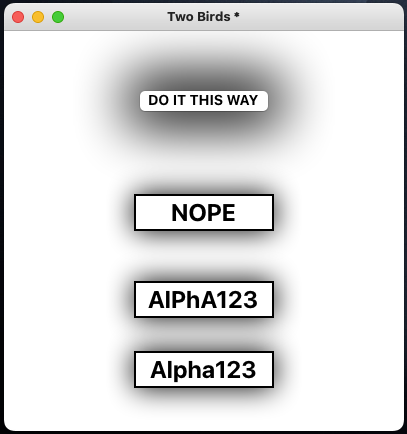
Task: Confirm by clicking DO IT THIS WAY
Action: tap(204, 101)
